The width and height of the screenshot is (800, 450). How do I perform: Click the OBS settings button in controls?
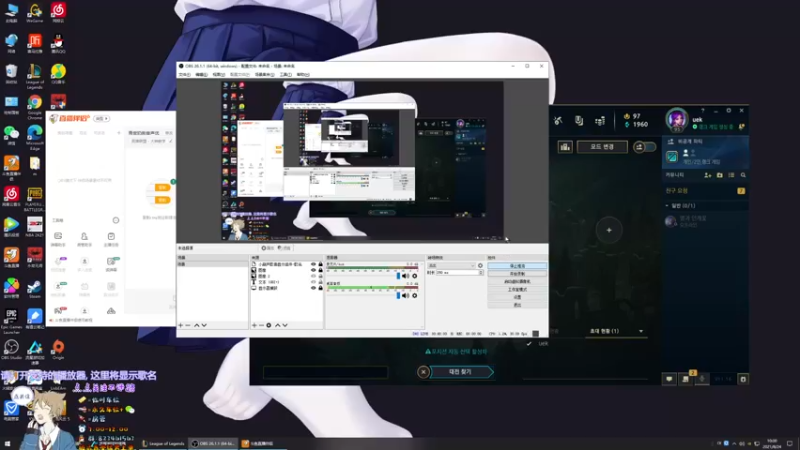click(517, 297)
